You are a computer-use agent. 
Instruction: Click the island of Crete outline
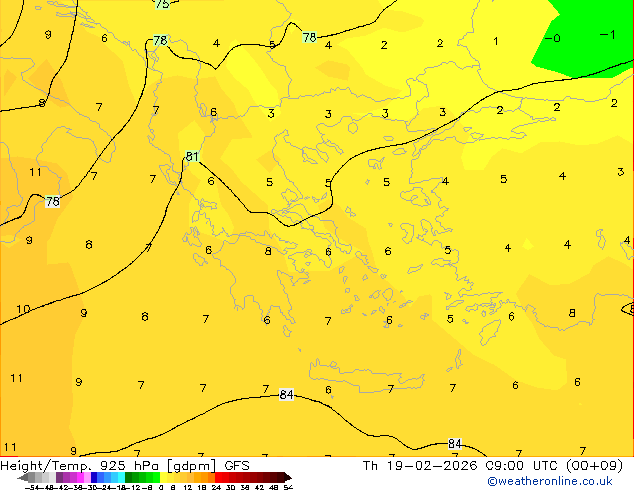click(x=366, y=377)
